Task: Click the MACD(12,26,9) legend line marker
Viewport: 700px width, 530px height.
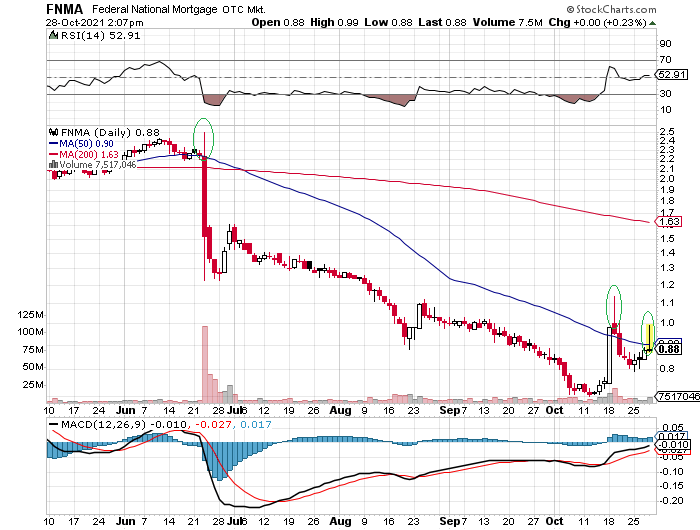Action: [x=53, y=424]
